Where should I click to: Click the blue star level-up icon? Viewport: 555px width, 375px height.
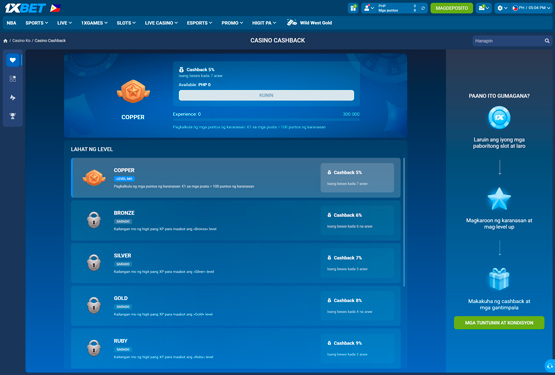(499, 199)
